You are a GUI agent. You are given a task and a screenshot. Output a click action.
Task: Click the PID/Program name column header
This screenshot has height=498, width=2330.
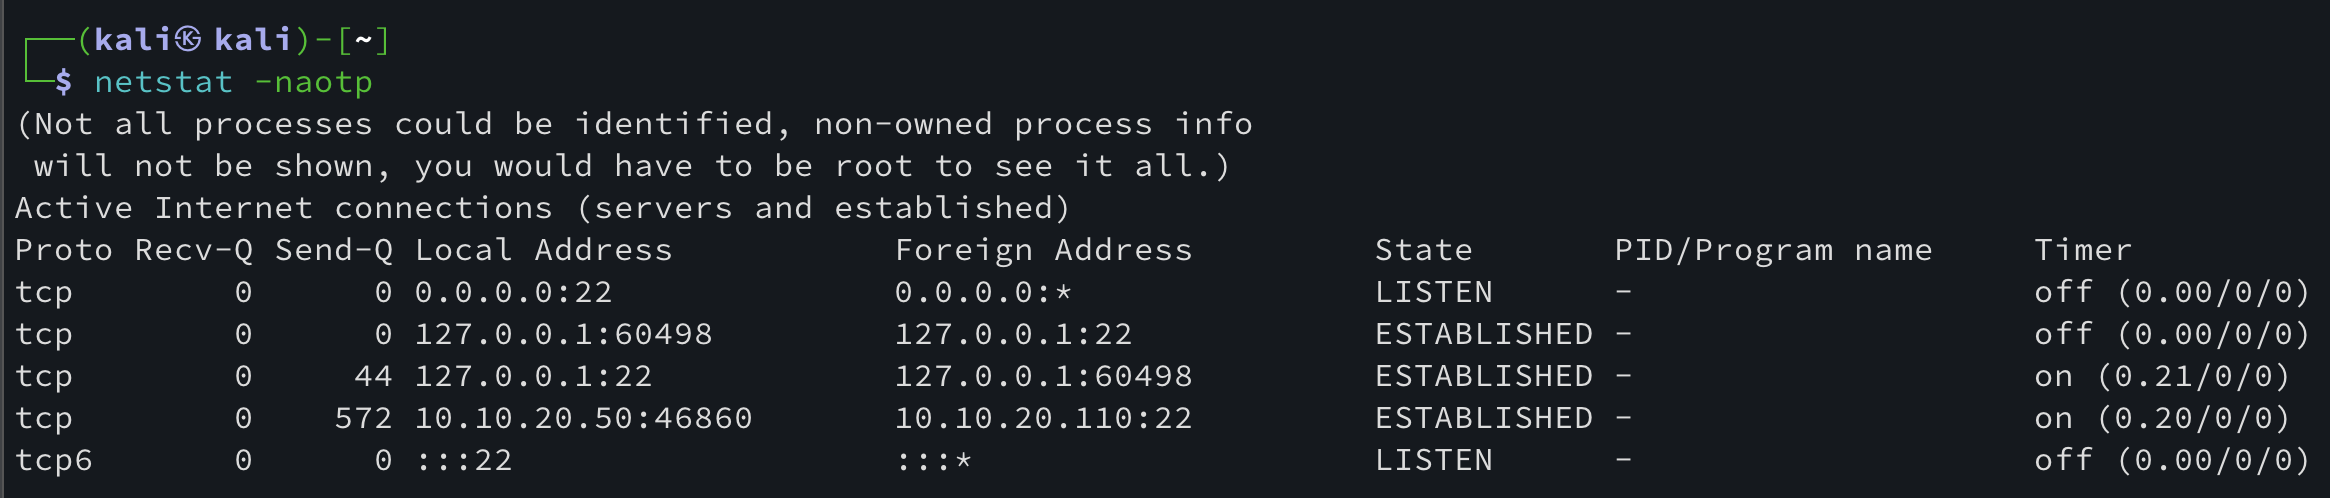point(1773,250)
